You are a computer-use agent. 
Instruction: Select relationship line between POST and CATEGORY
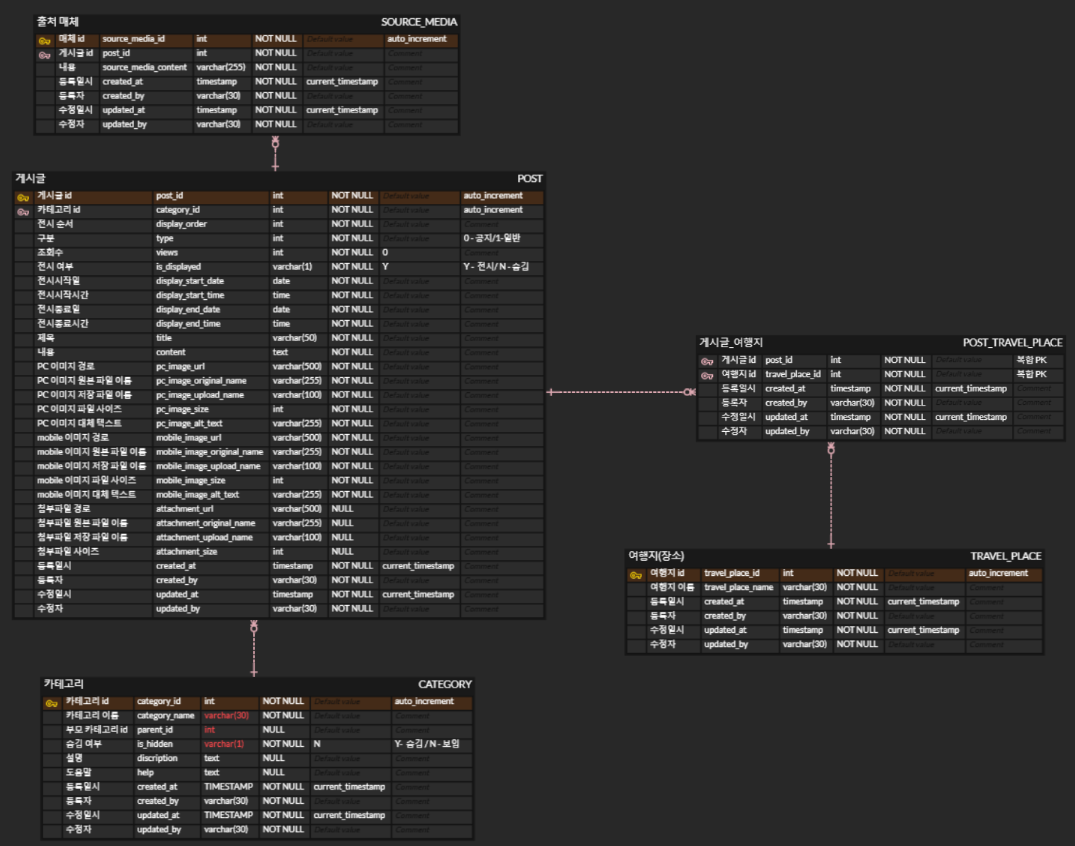click(x=254, y=649)
